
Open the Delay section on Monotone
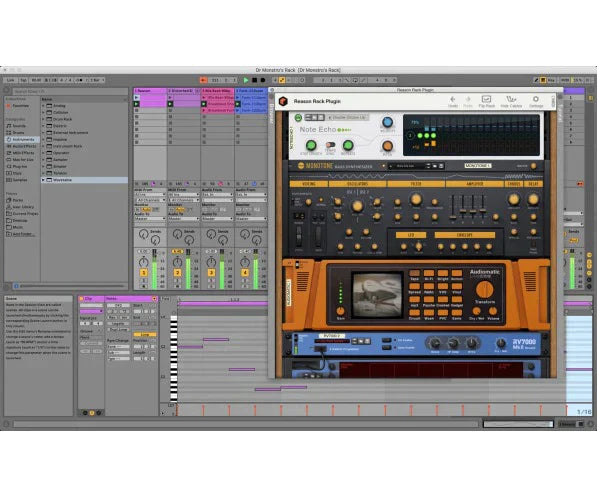(533, 184)
